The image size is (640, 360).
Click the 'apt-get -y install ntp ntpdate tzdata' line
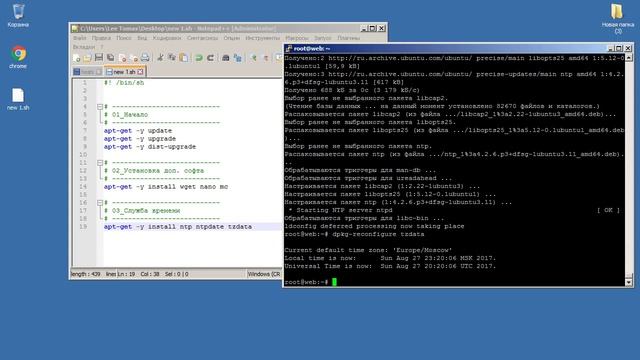tap(178, 227)
